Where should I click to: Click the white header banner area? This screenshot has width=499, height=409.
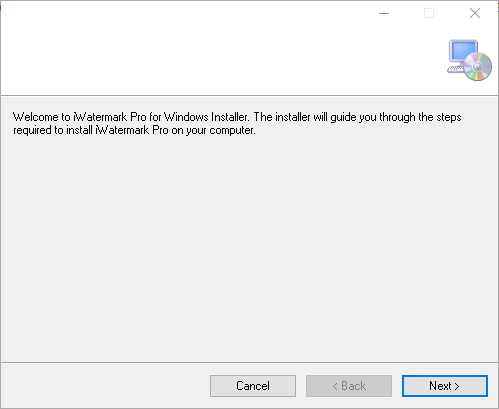coord(220,60)
